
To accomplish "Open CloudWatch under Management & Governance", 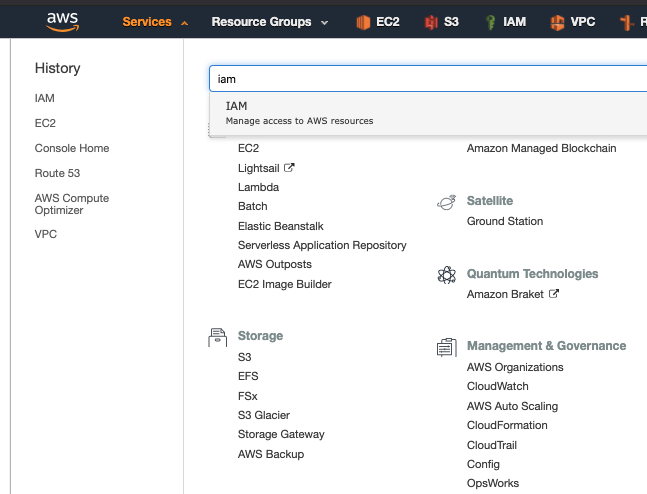I will click(x=497, y=386).
